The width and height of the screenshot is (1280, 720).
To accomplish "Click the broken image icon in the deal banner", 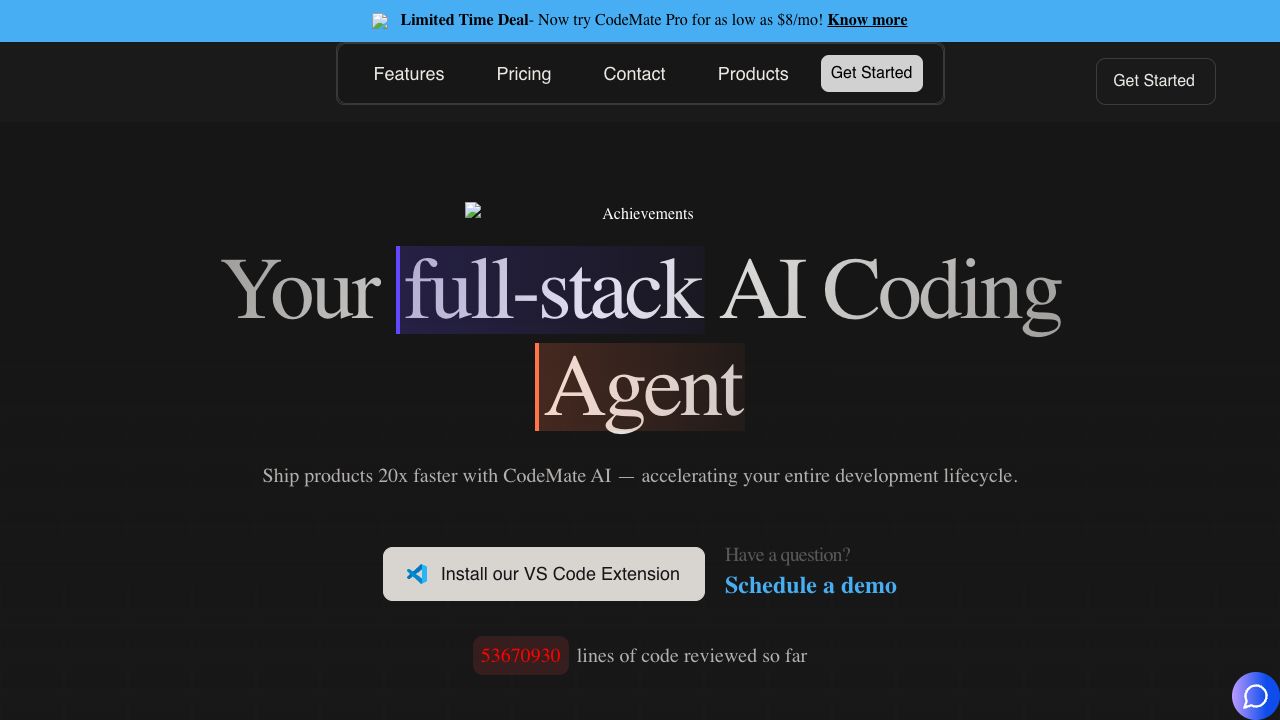I will pyautogui.click(x=380, y=21).
